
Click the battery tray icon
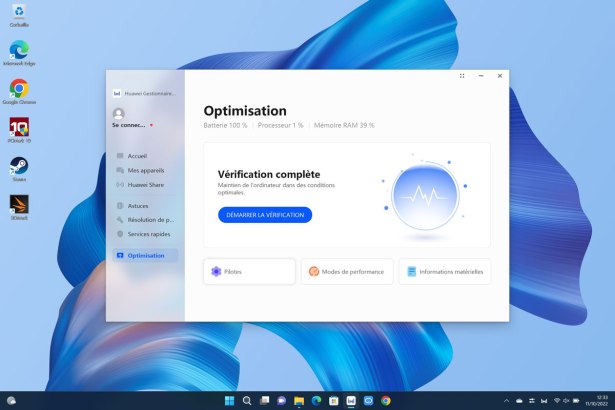pos(576,401)
